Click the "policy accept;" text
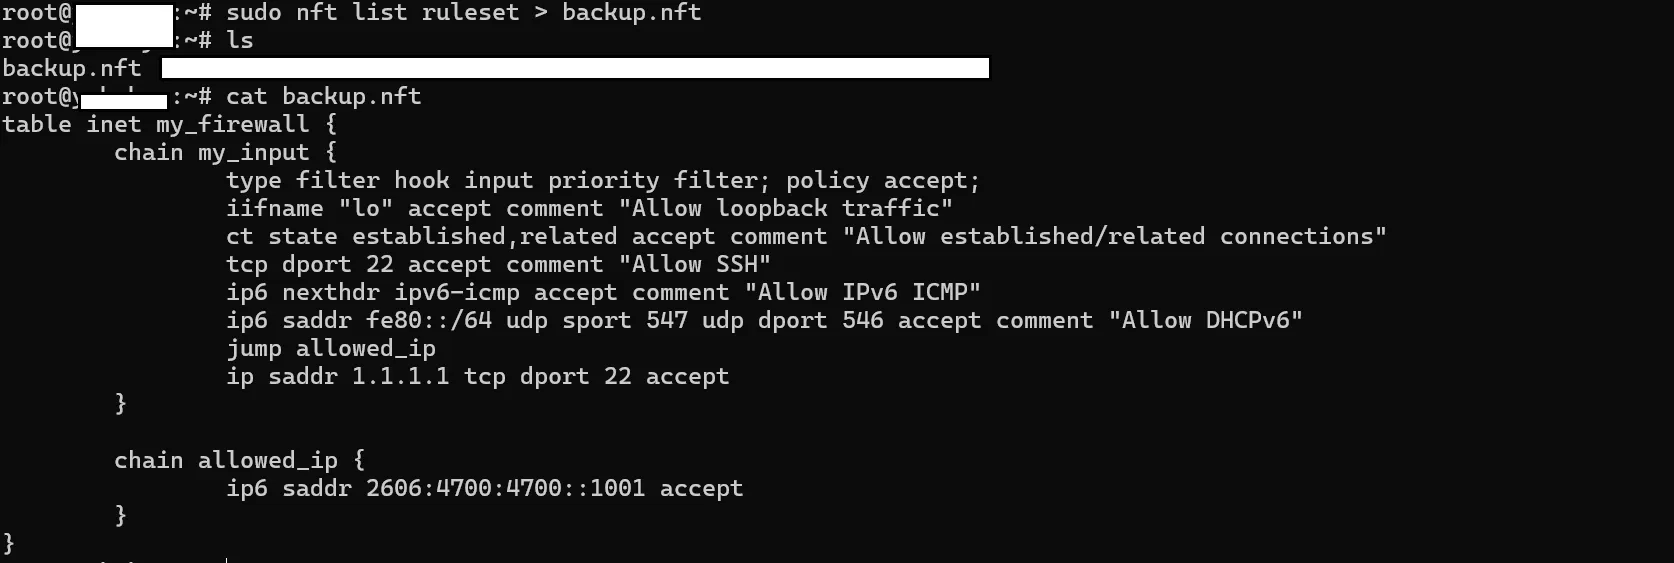Image resolution: width=1674 pixels, height=563 pixels. point(882,180)
